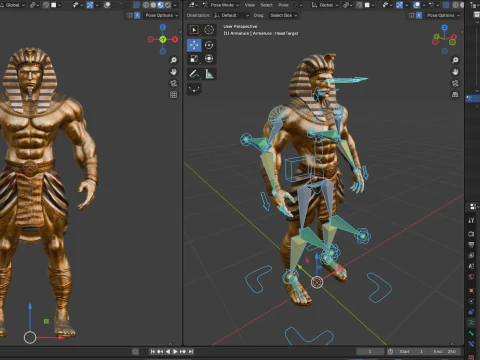Select the Cursor tool in the right viewport toolbar

point(209,30)
